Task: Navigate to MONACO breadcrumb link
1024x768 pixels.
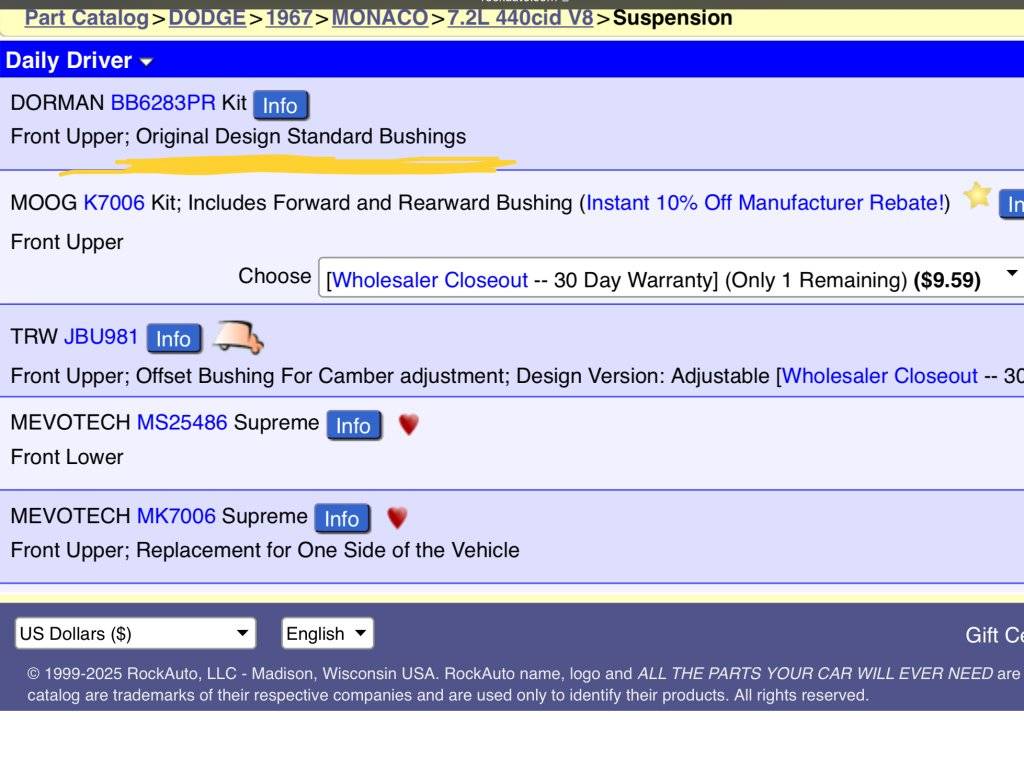Action: (379, 17)
